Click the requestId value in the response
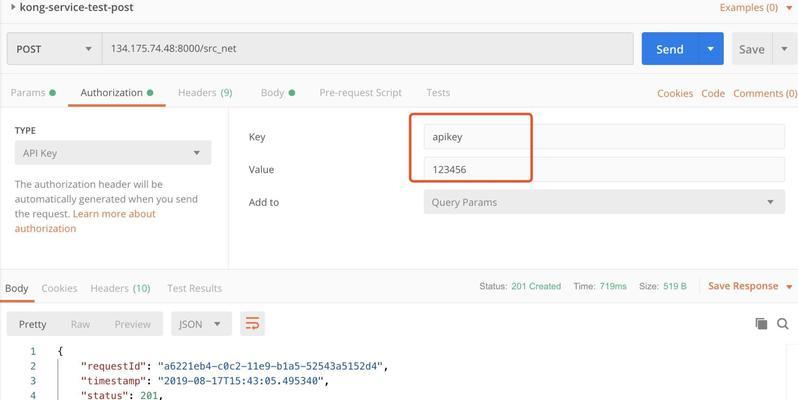Screen dimensions: 798x400 click(273, 366)
